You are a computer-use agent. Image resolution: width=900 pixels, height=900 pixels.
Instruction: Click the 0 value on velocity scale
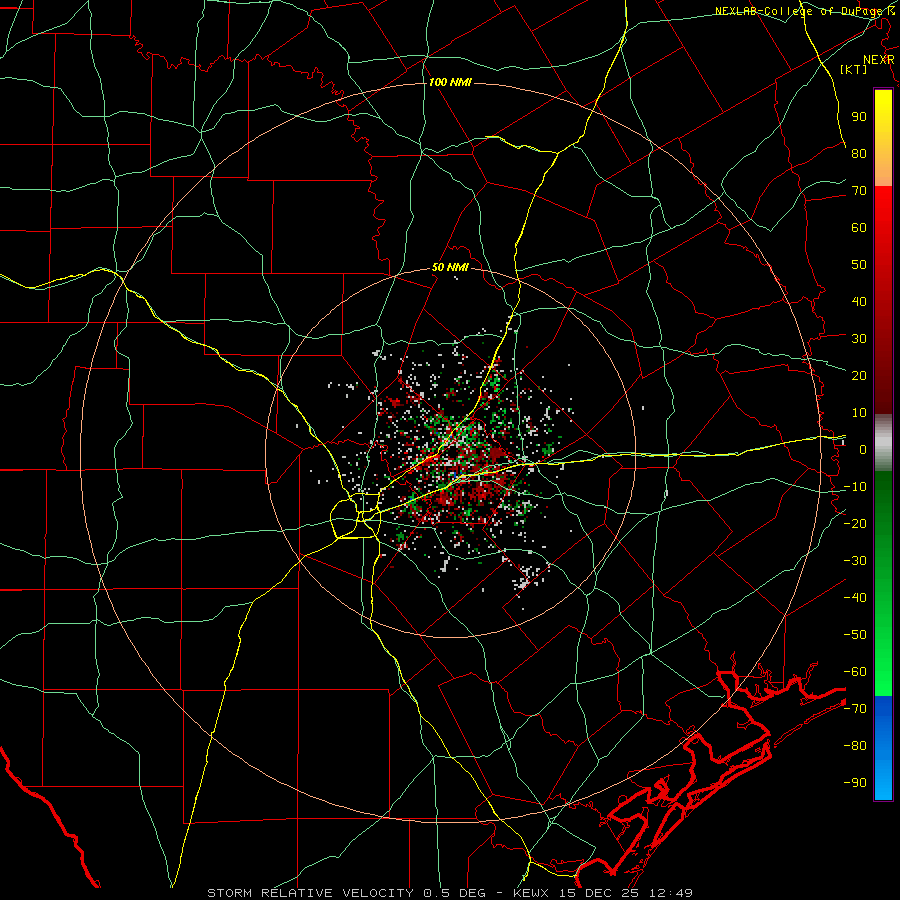pos(863,449)
